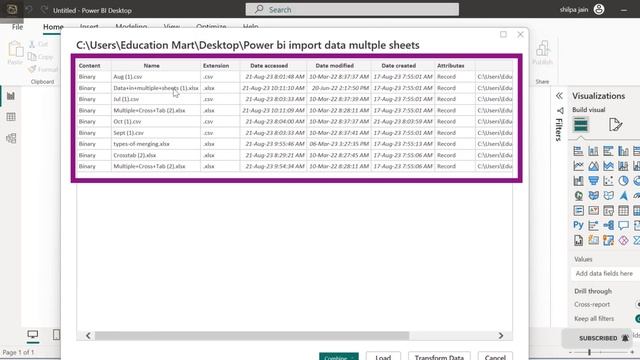The width and height of the screenshot is (640, 360).
Task: Select Line and stacked column chart visual
Action: click(623, 166)
